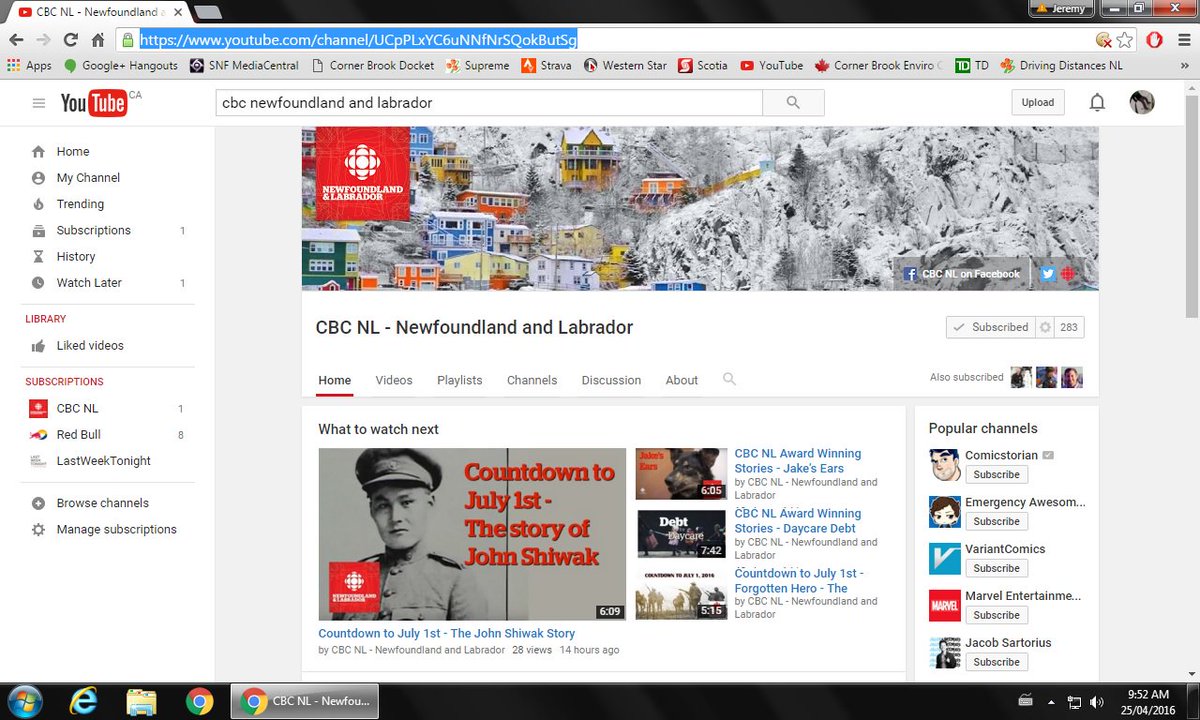The height and width of the screenshot is (720, 1200).
Task: Open the Twitter banner icon
Action: tap(1048, 274)
